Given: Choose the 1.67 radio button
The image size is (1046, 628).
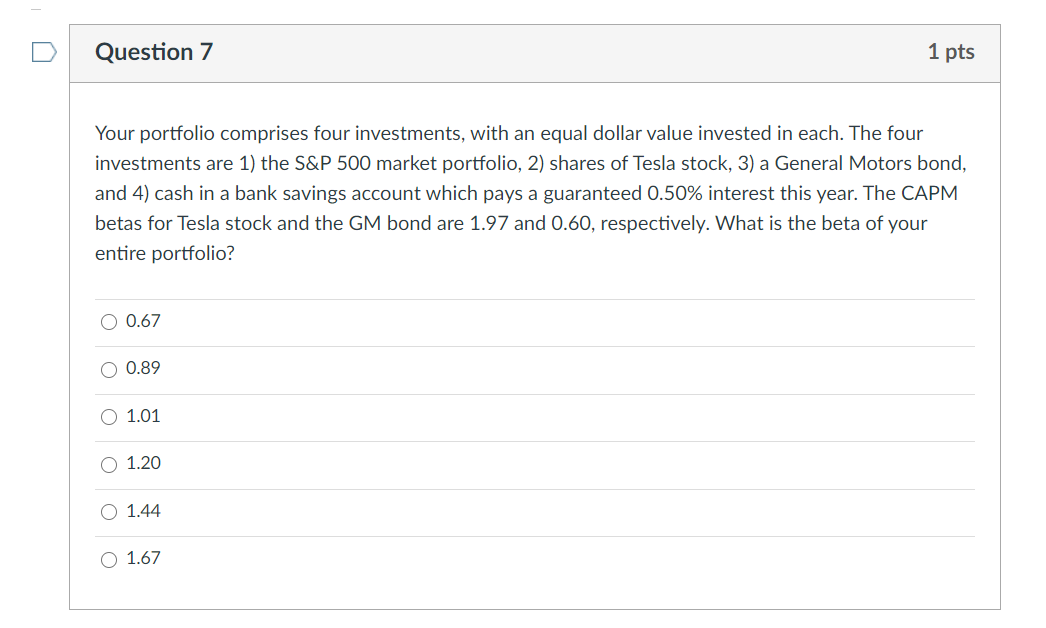Looking at the screenshot, I should coord(109,559).
